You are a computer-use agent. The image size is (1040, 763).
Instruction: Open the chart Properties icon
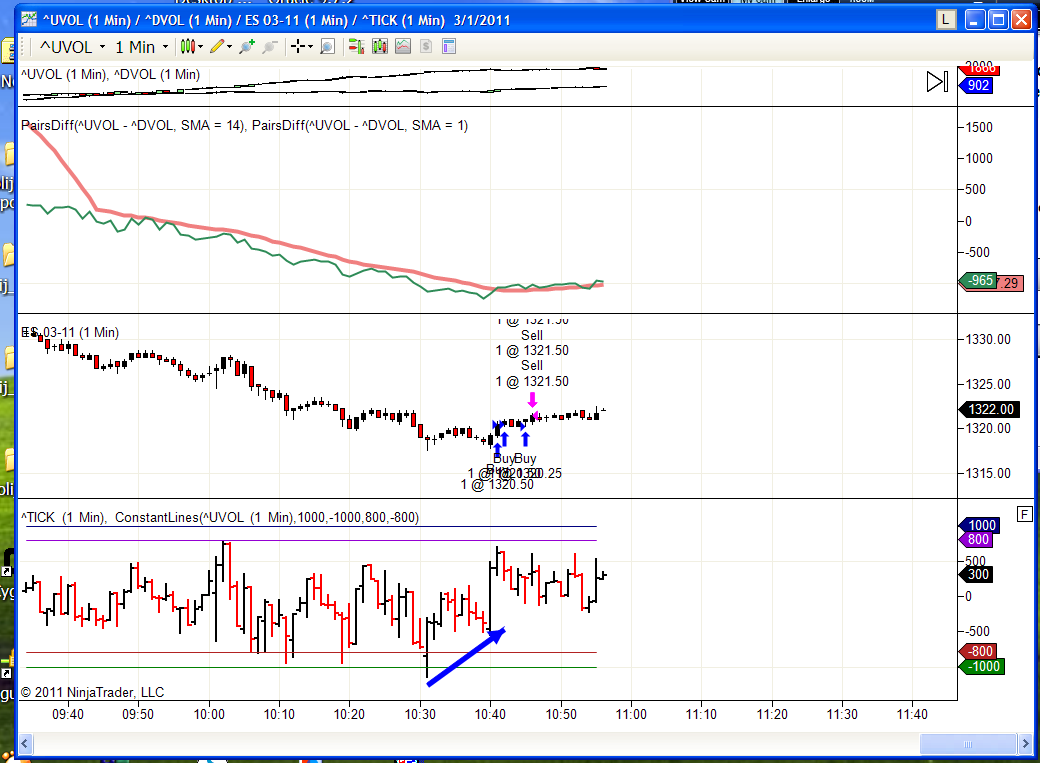449,46
